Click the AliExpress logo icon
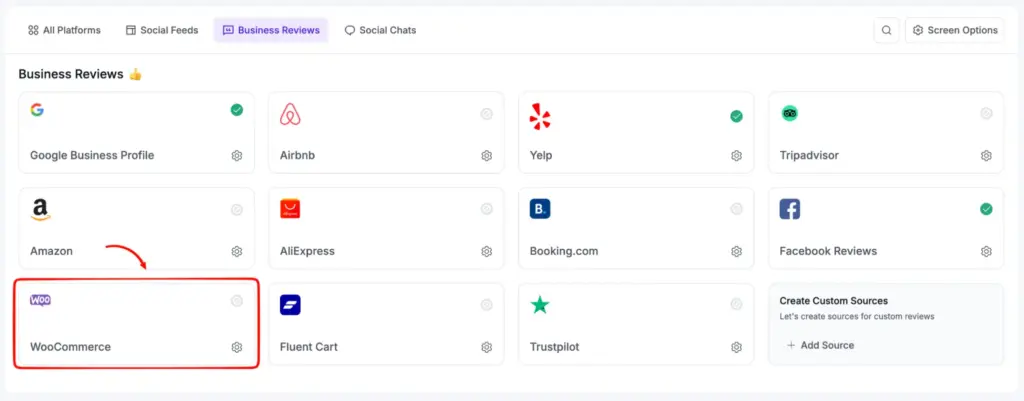The image size is (1024, 401). 290,209
